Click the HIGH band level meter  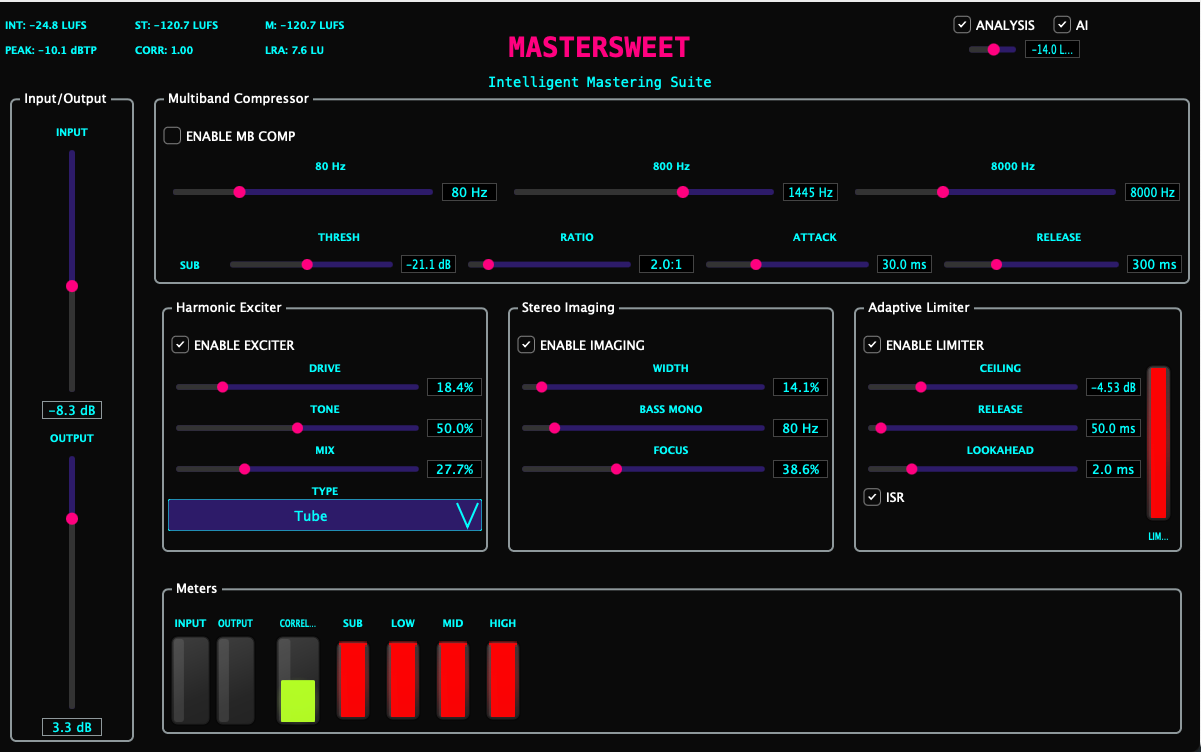[503, 680]
